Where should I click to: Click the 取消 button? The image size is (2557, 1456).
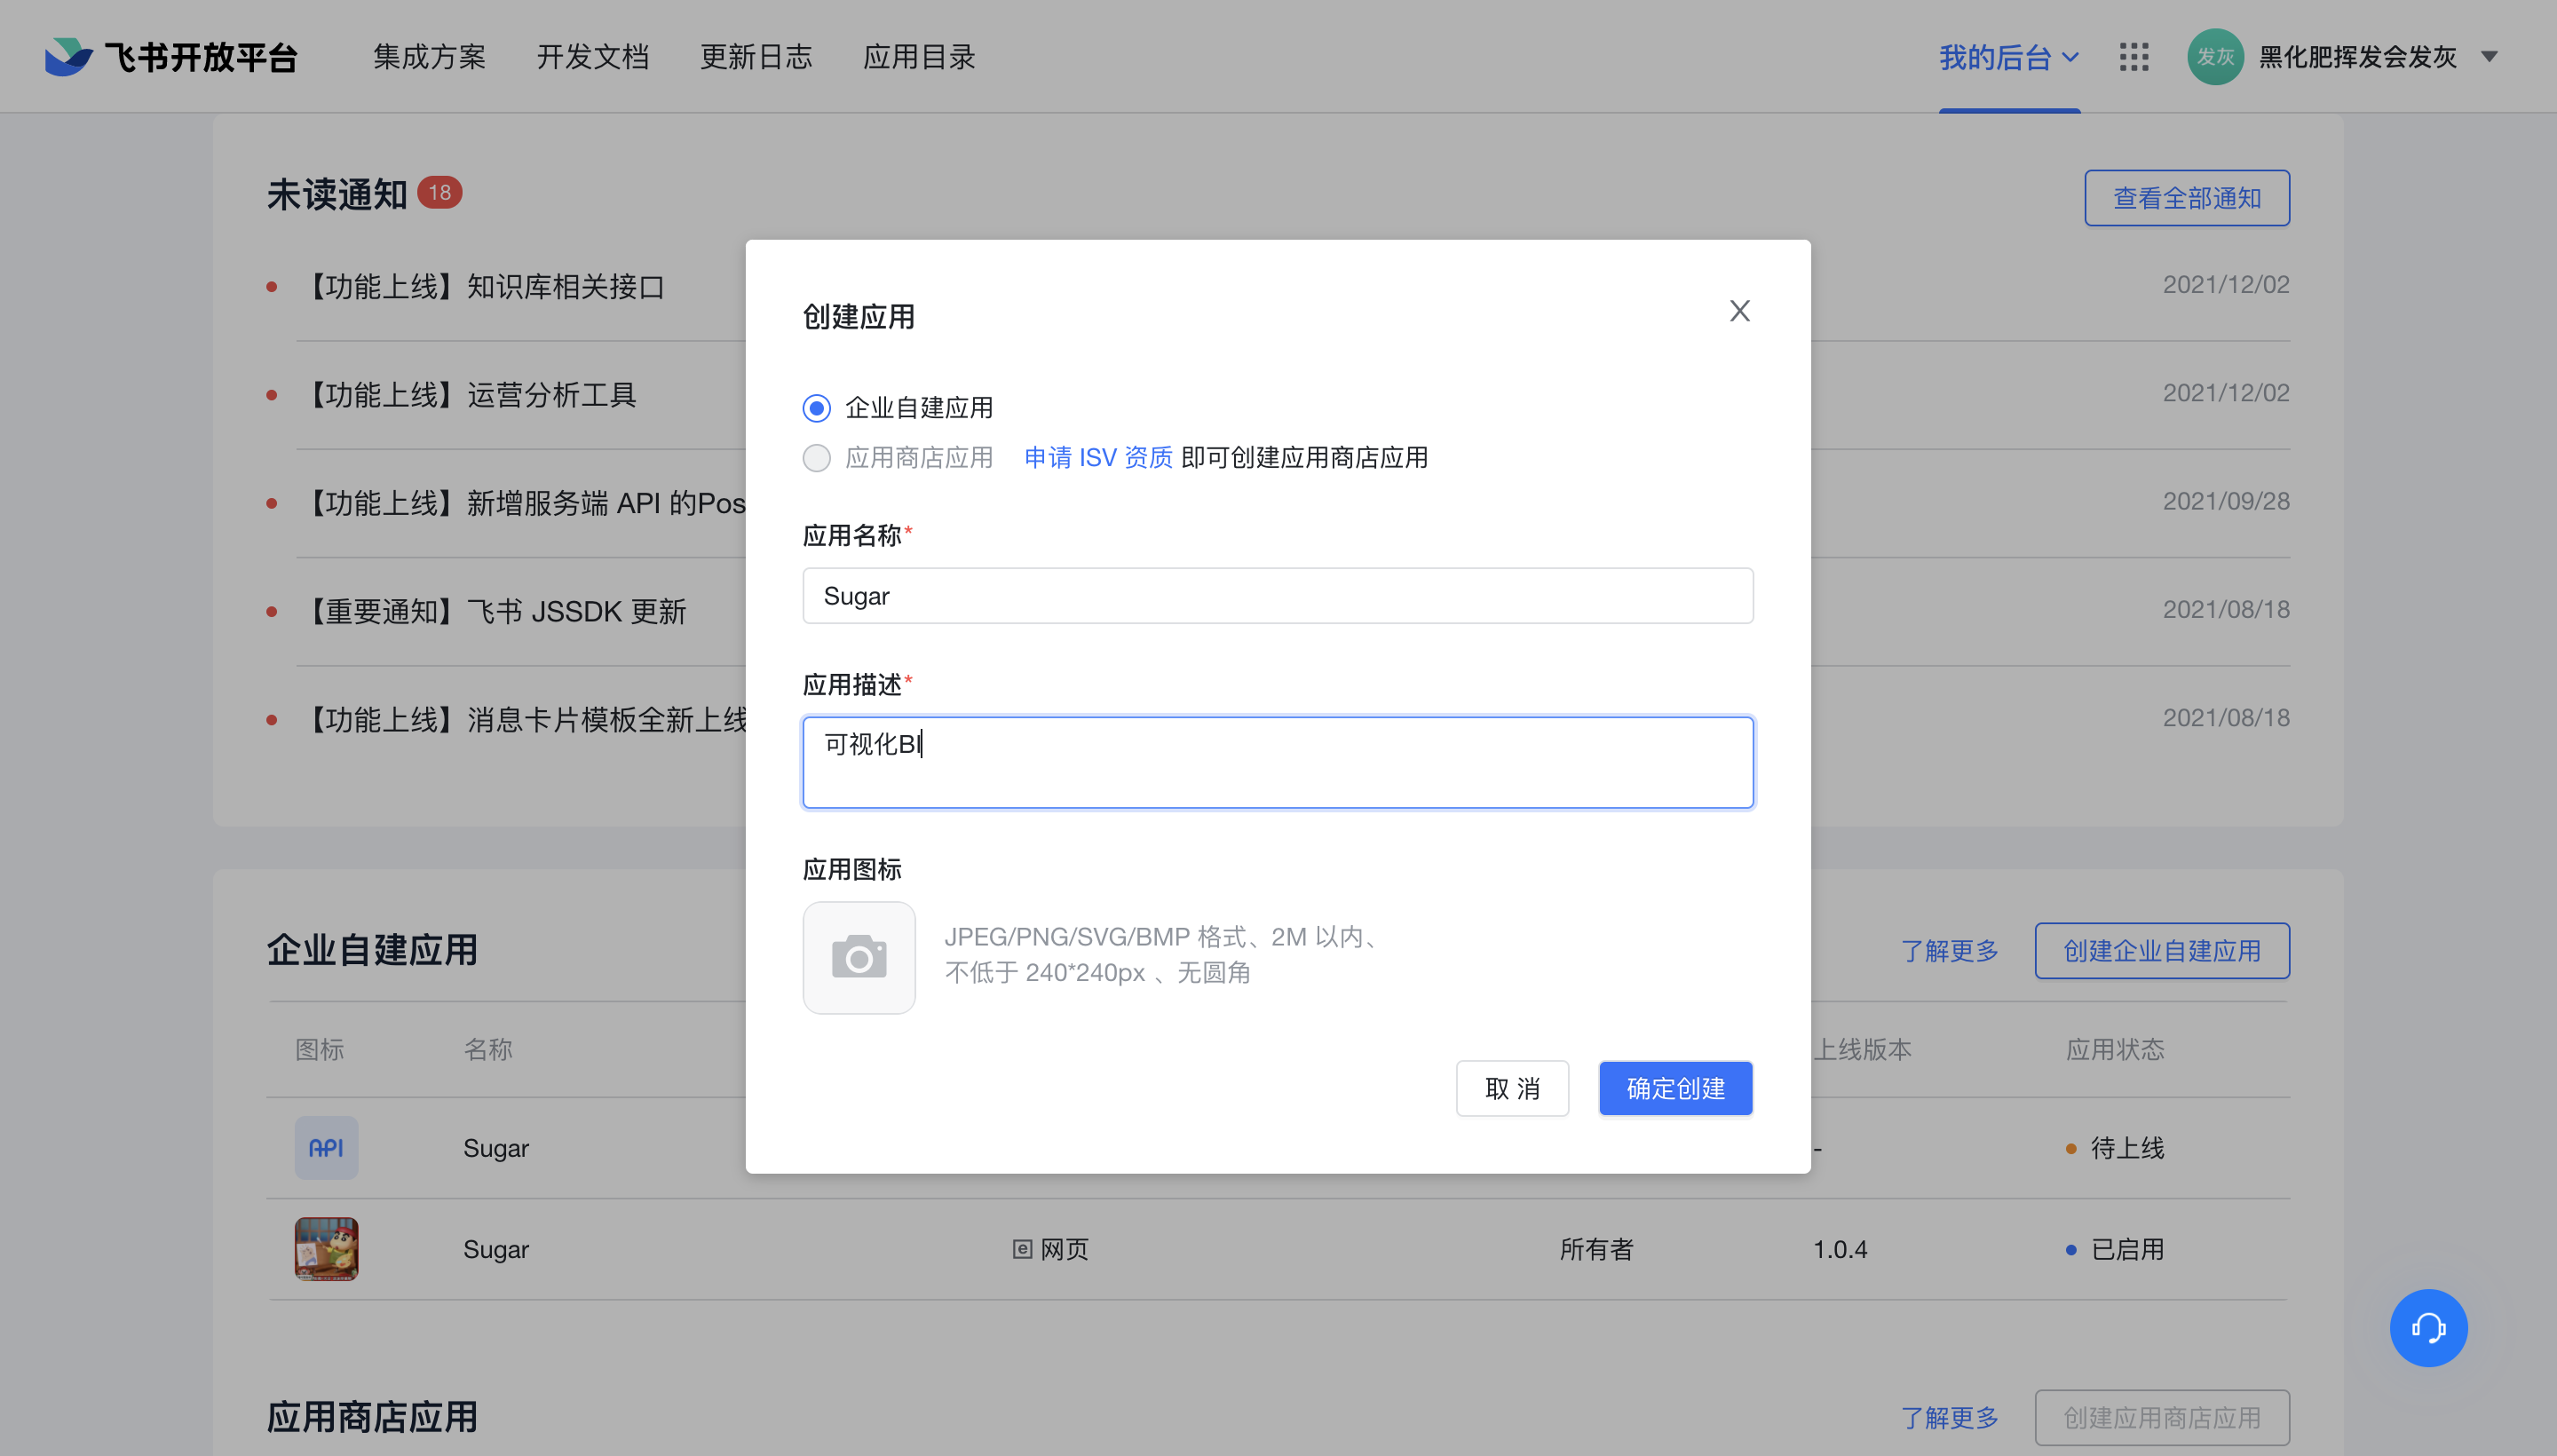[x=1512, y=1088]
